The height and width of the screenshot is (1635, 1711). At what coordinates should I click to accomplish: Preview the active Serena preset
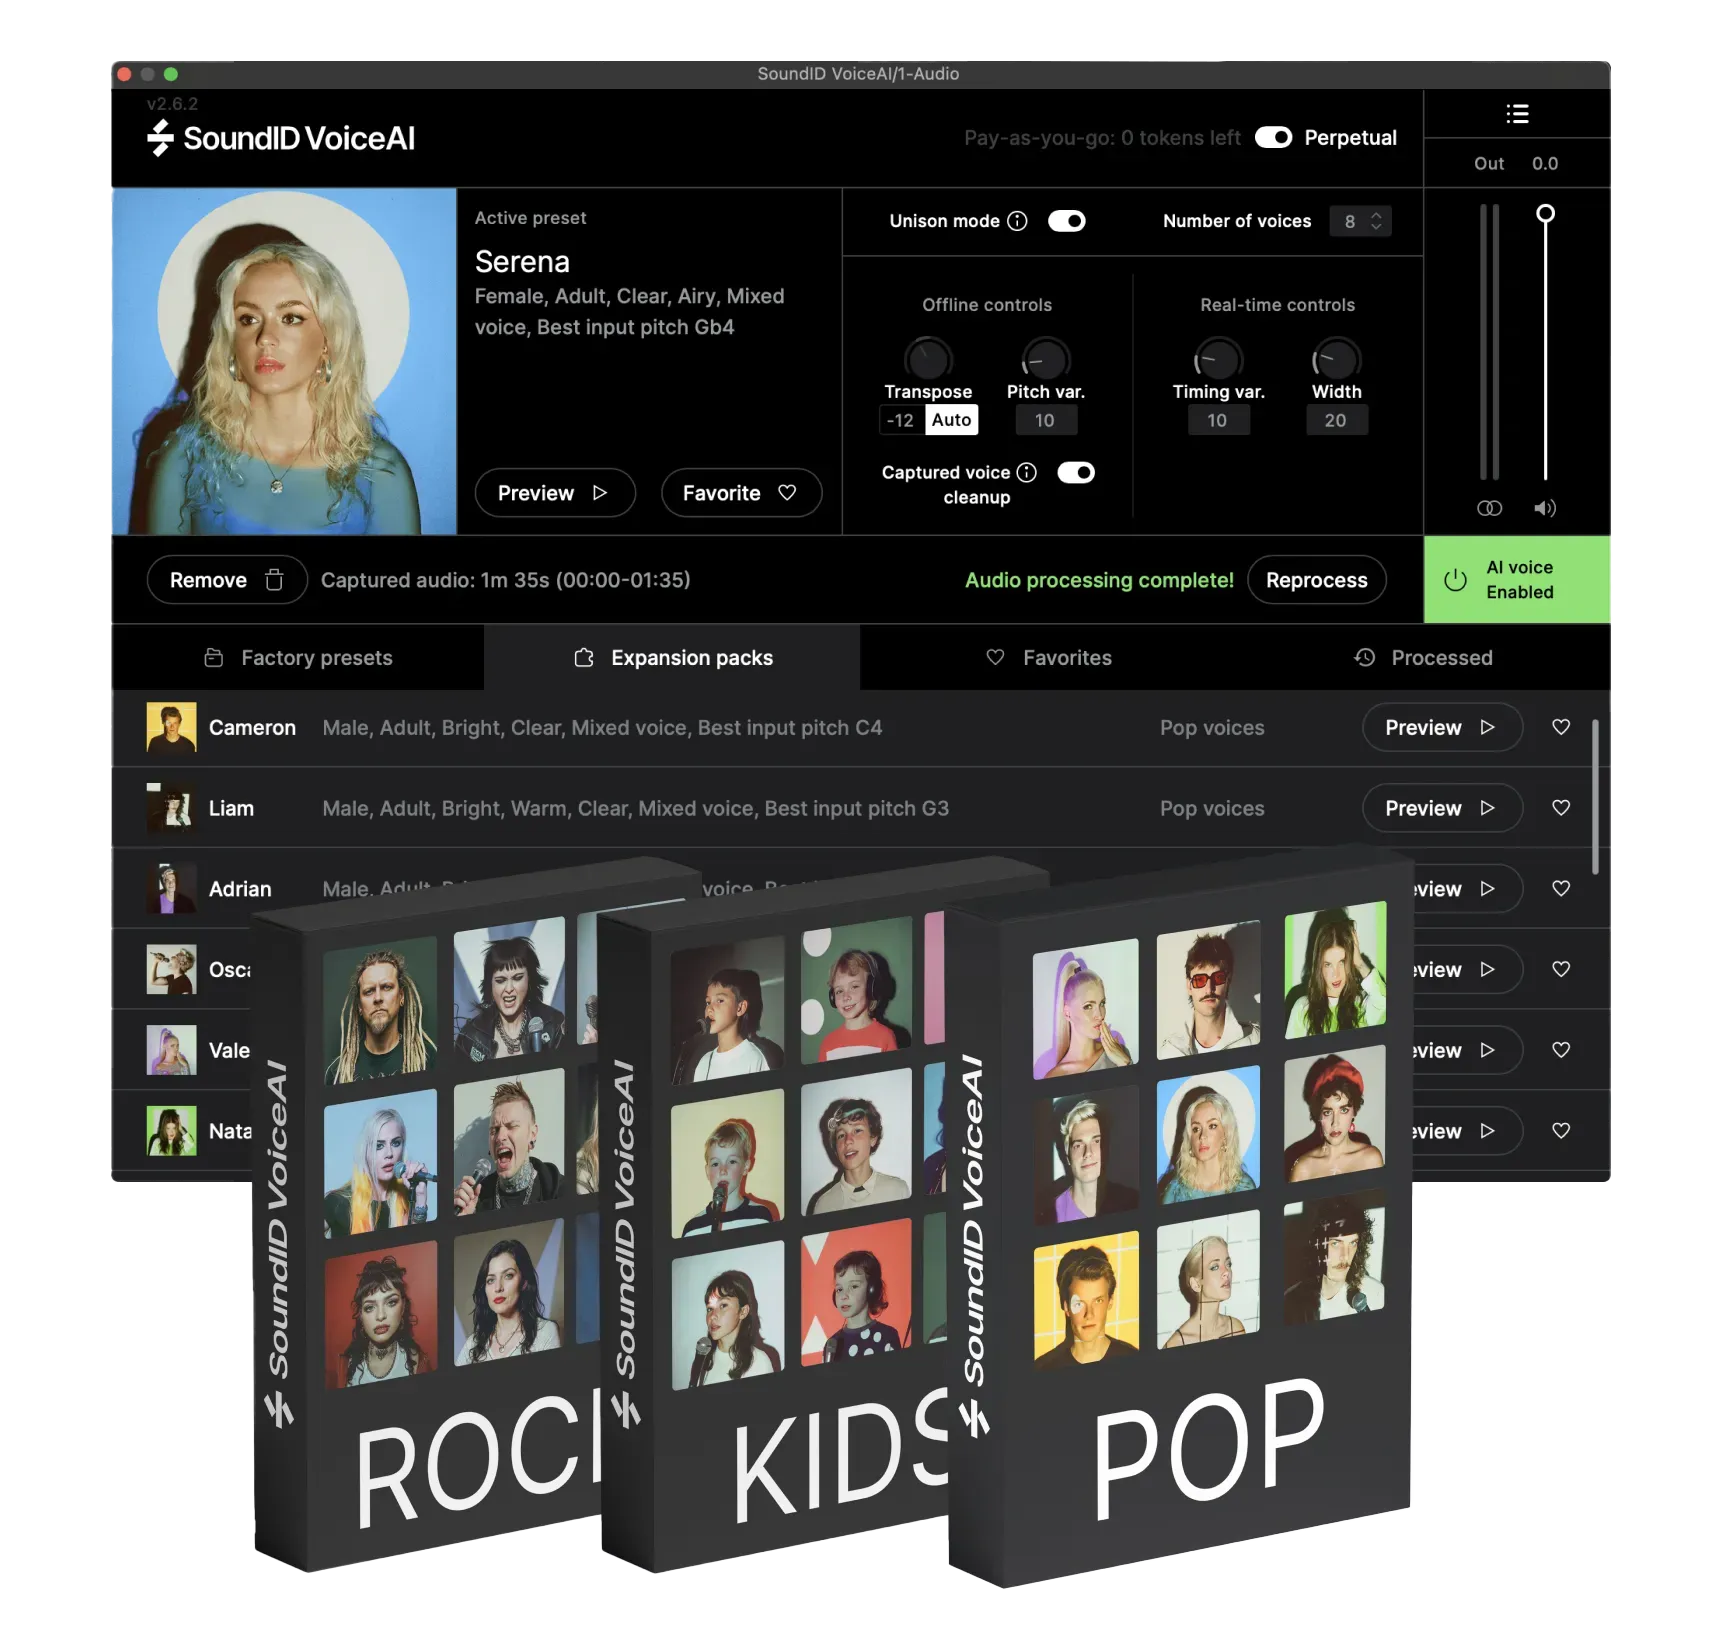point(555,493)
